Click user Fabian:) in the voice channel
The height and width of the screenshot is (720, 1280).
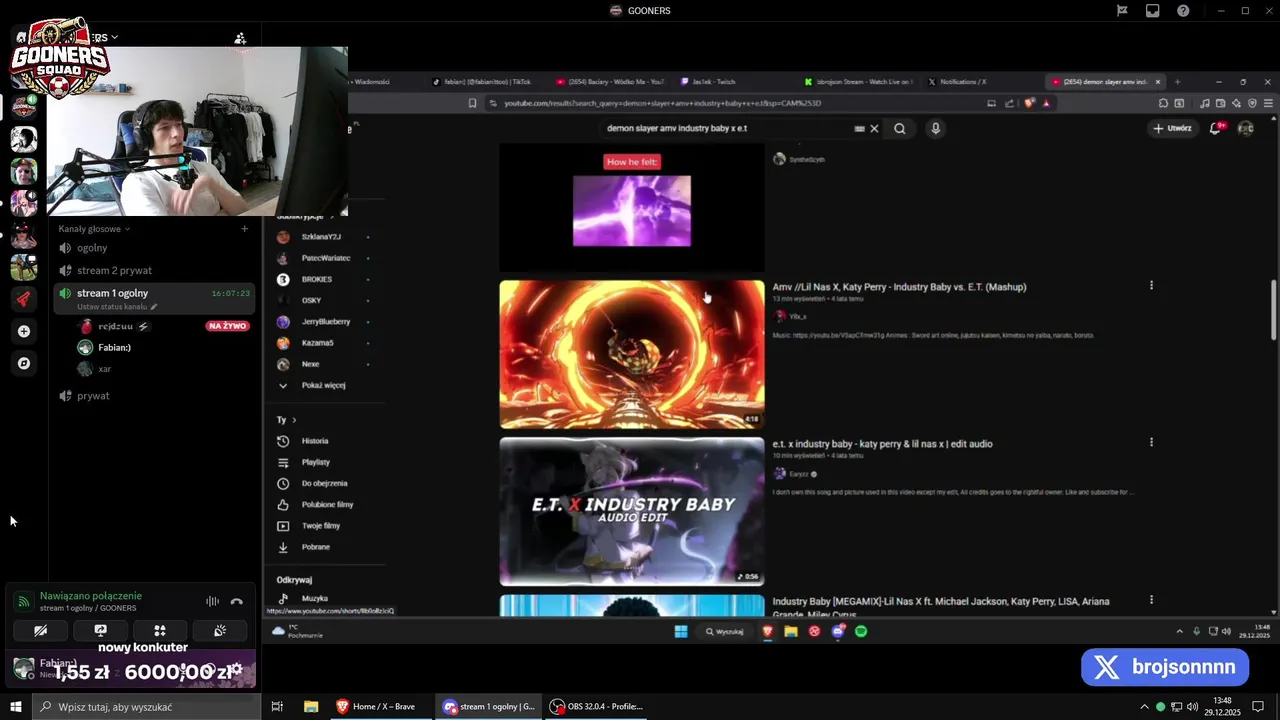tap(105, 347)
